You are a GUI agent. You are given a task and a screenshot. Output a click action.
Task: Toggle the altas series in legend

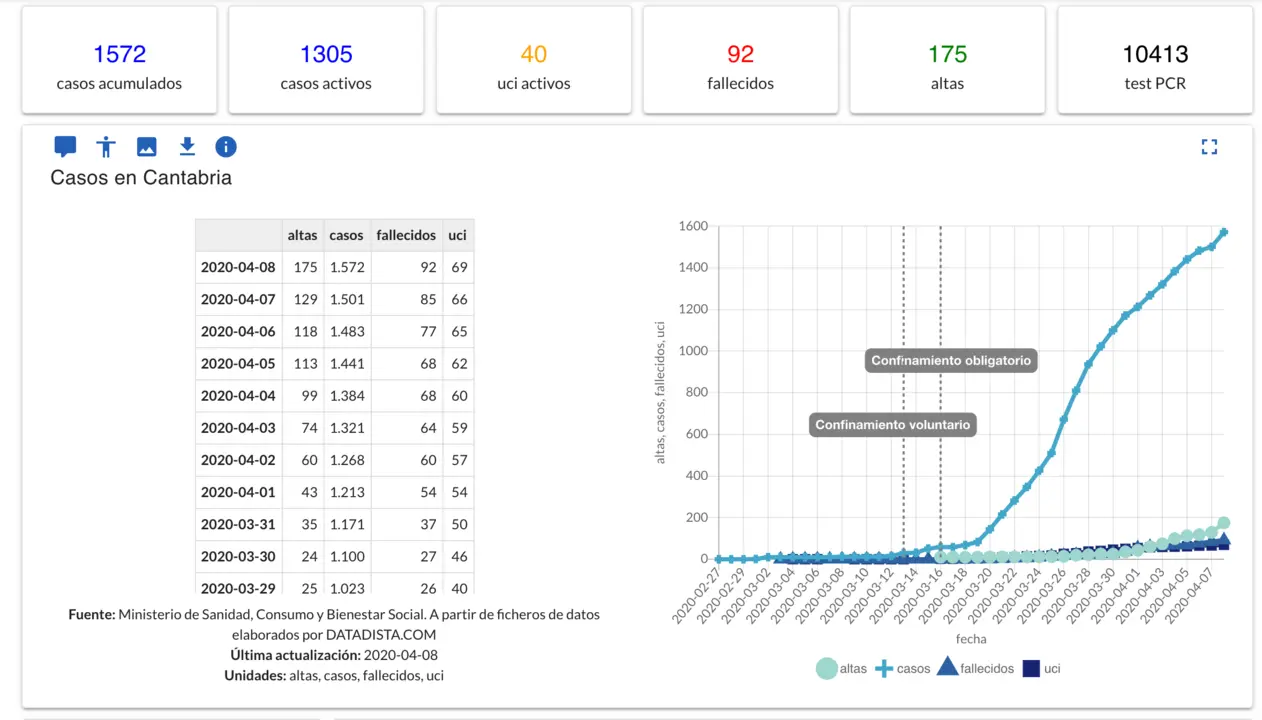coord(841,668)
